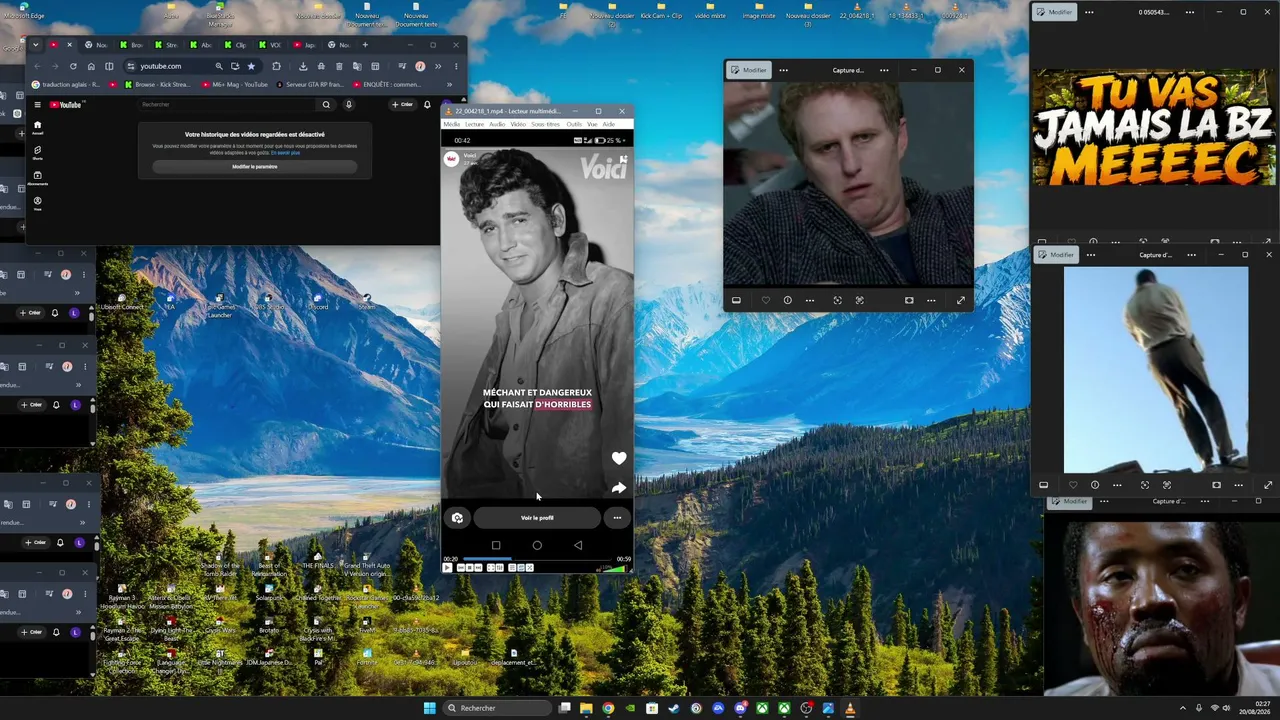
Task: Go to Chrome's home page button
Action: [x=90, y=66]
